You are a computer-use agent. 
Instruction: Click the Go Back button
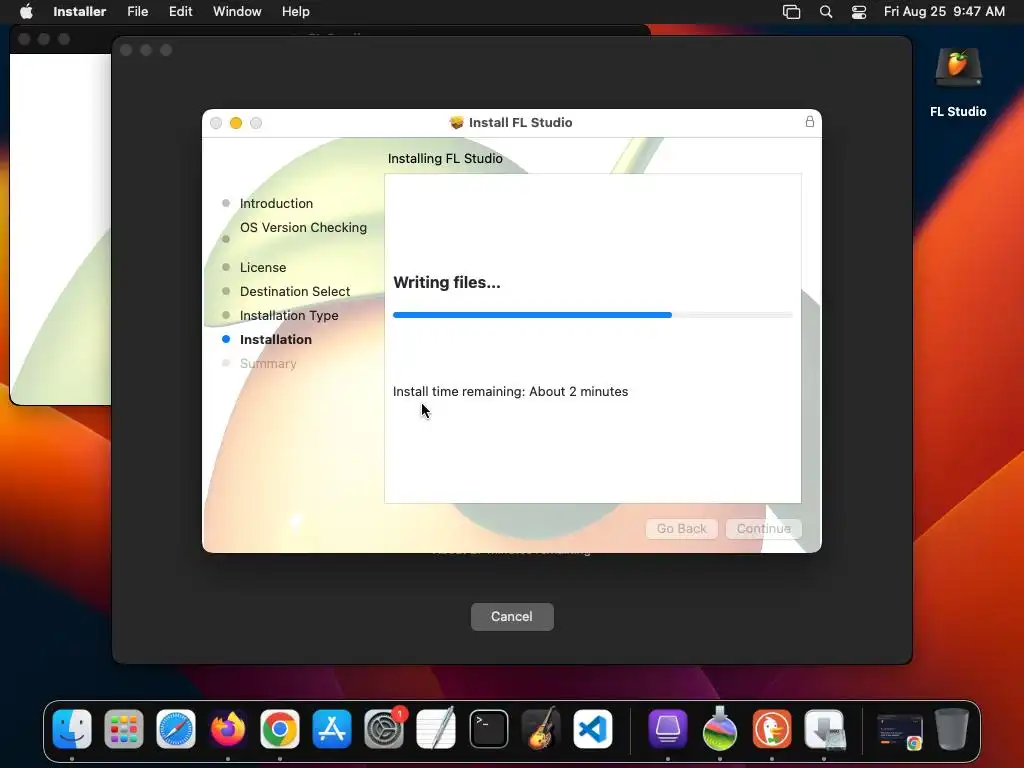[x=682, y=528]
